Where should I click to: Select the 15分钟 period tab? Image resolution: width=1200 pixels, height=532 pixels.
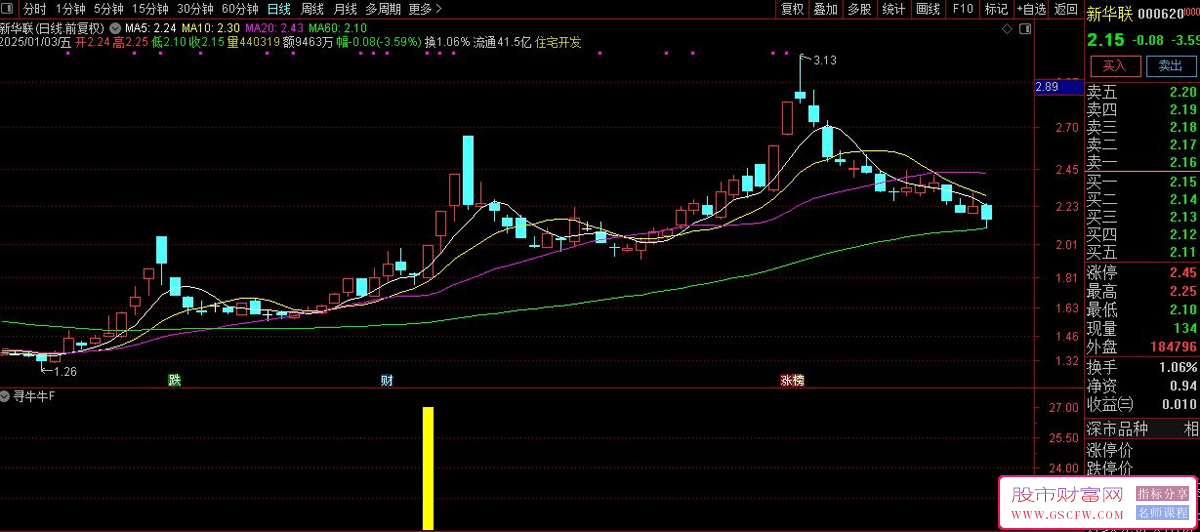151,9
